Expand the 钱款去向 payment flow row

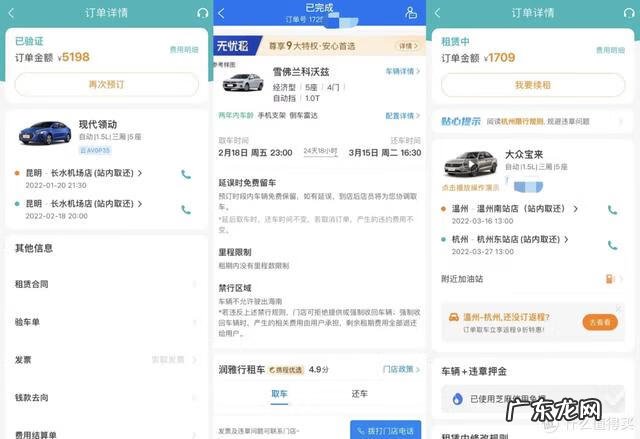[107, 397]
